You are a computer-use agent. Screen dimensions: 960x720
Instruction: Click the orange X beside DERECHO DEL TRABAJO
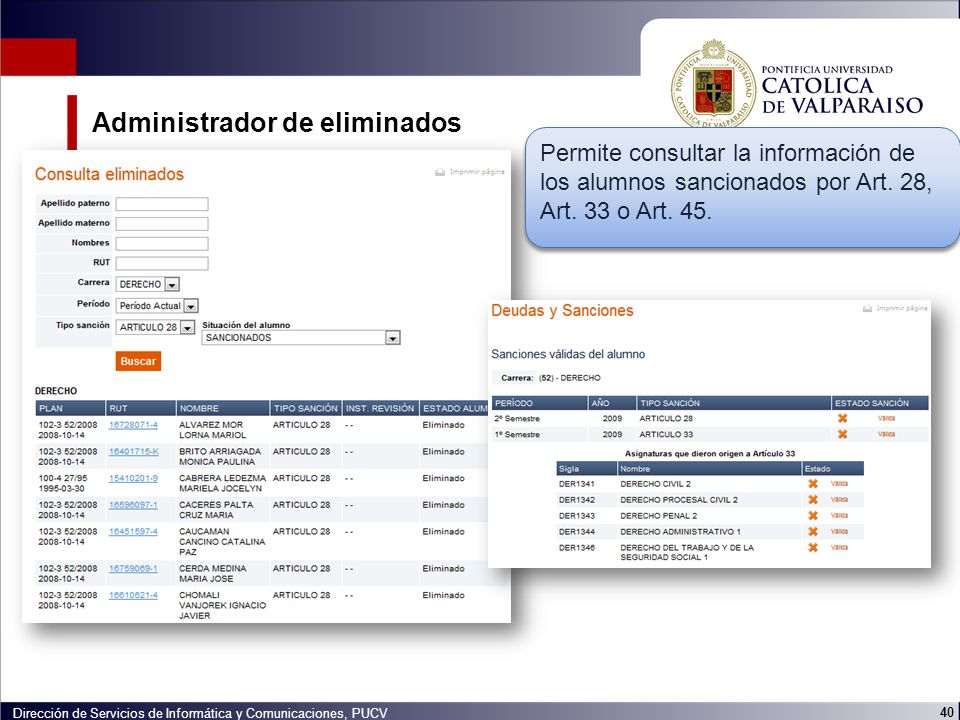point(812,547)
